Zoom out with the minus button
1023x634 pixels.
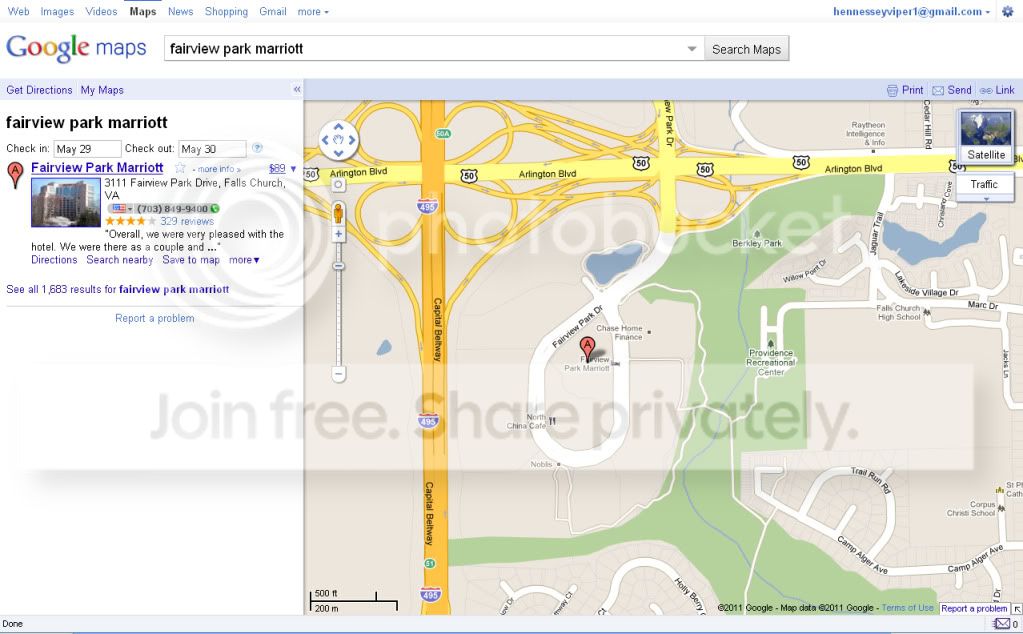click(338, 374)
